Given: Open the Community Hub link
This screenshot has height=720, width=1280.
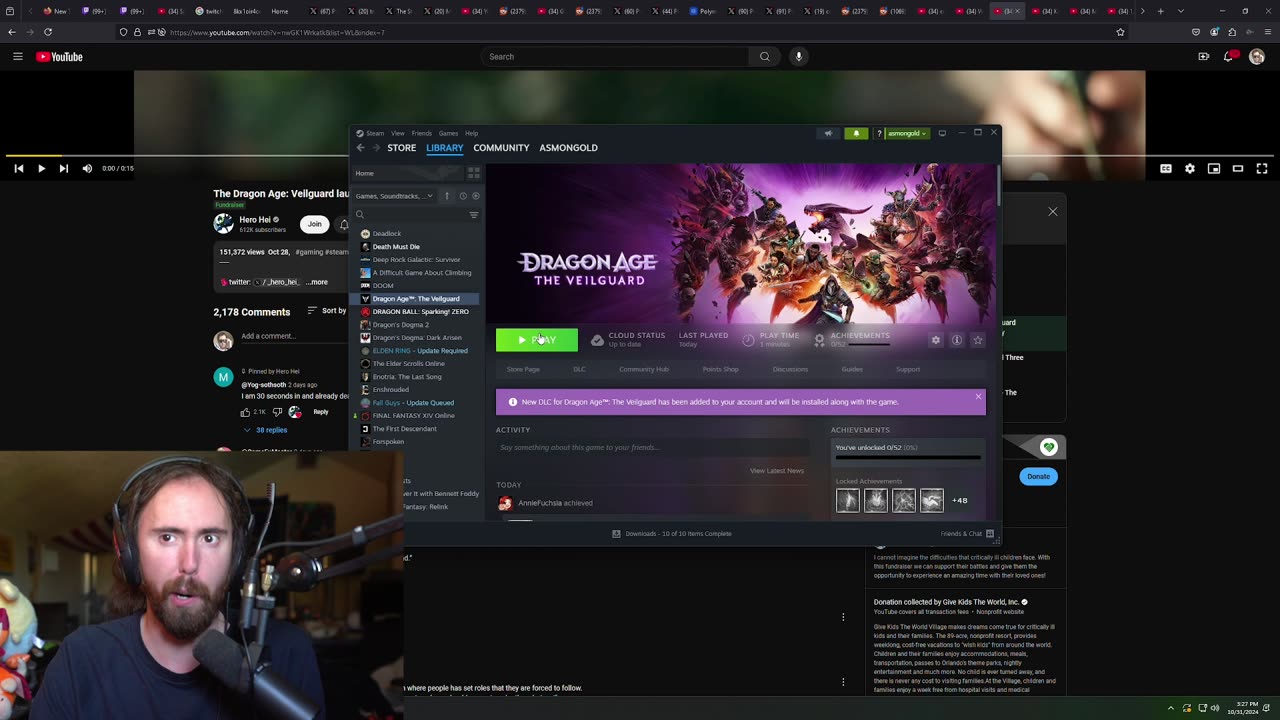Looking at the screenshot, I should pos(644,369).
